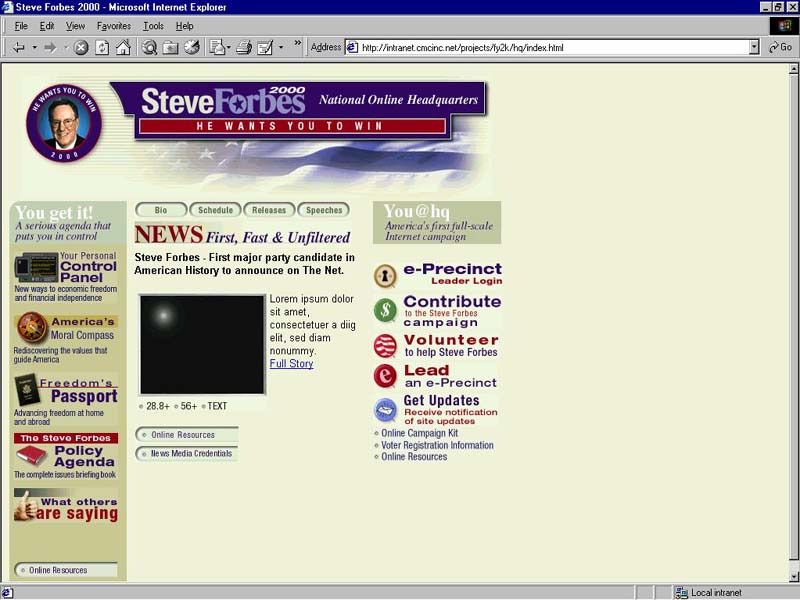Click the Control Panel handheld device image
Screen dimensions: 800x600
36,267
